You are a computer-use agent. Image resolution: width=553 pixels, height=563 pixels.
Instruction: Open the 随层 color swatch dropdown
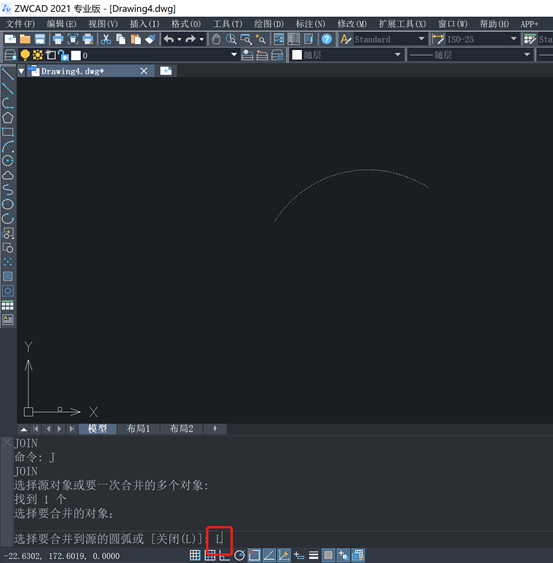398,55
